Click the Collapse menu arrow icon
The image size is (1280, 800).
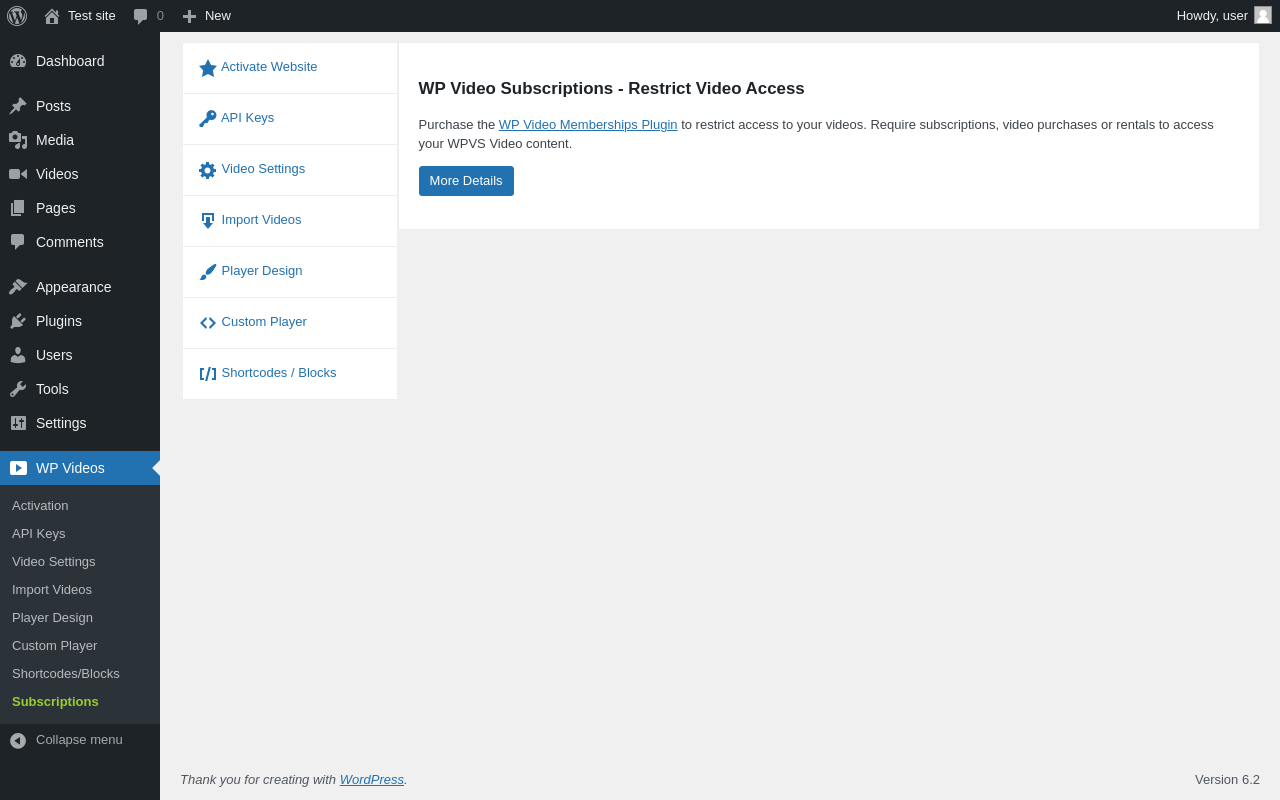point(18,741)
